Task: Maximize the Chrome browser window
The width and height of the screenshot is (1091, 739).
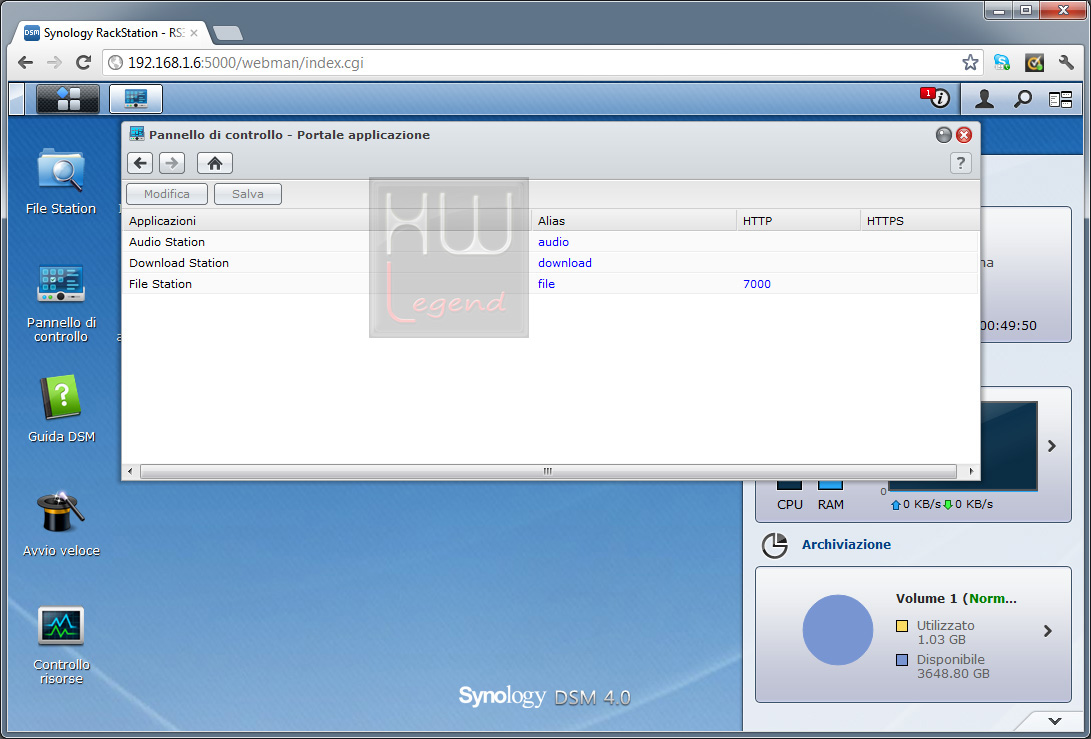Action: click(x=1026, y=10)
